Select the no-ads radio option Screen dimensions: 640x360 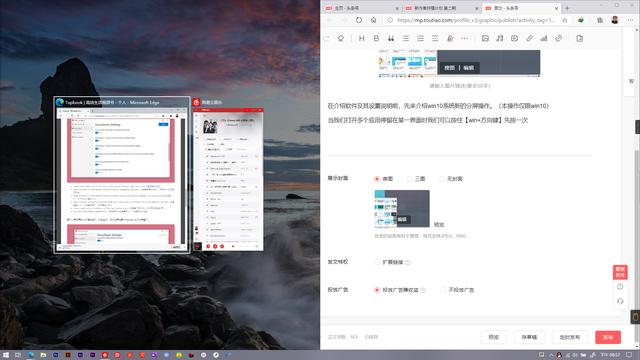[443, 290]
